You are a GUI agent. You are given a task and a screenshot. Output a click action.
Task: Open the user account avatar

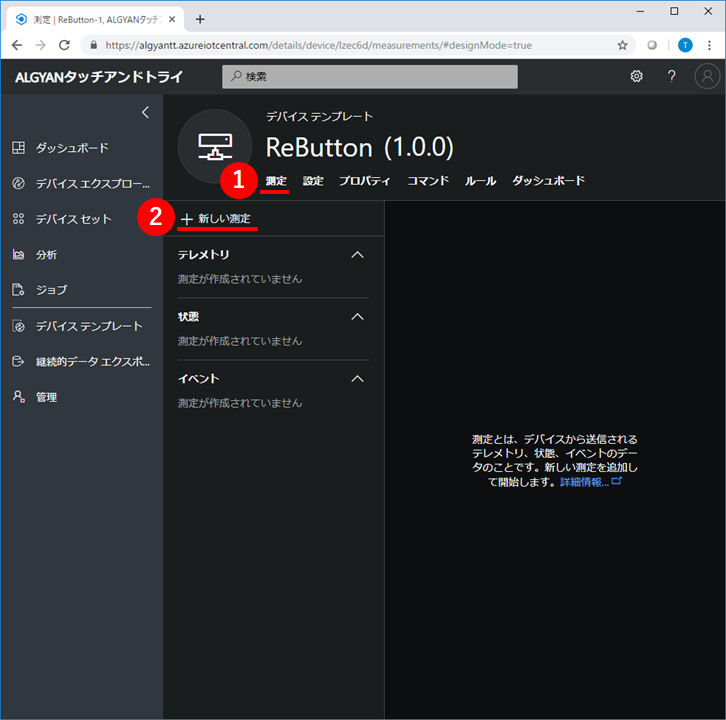pyautogui.click(x=707, y=76)
